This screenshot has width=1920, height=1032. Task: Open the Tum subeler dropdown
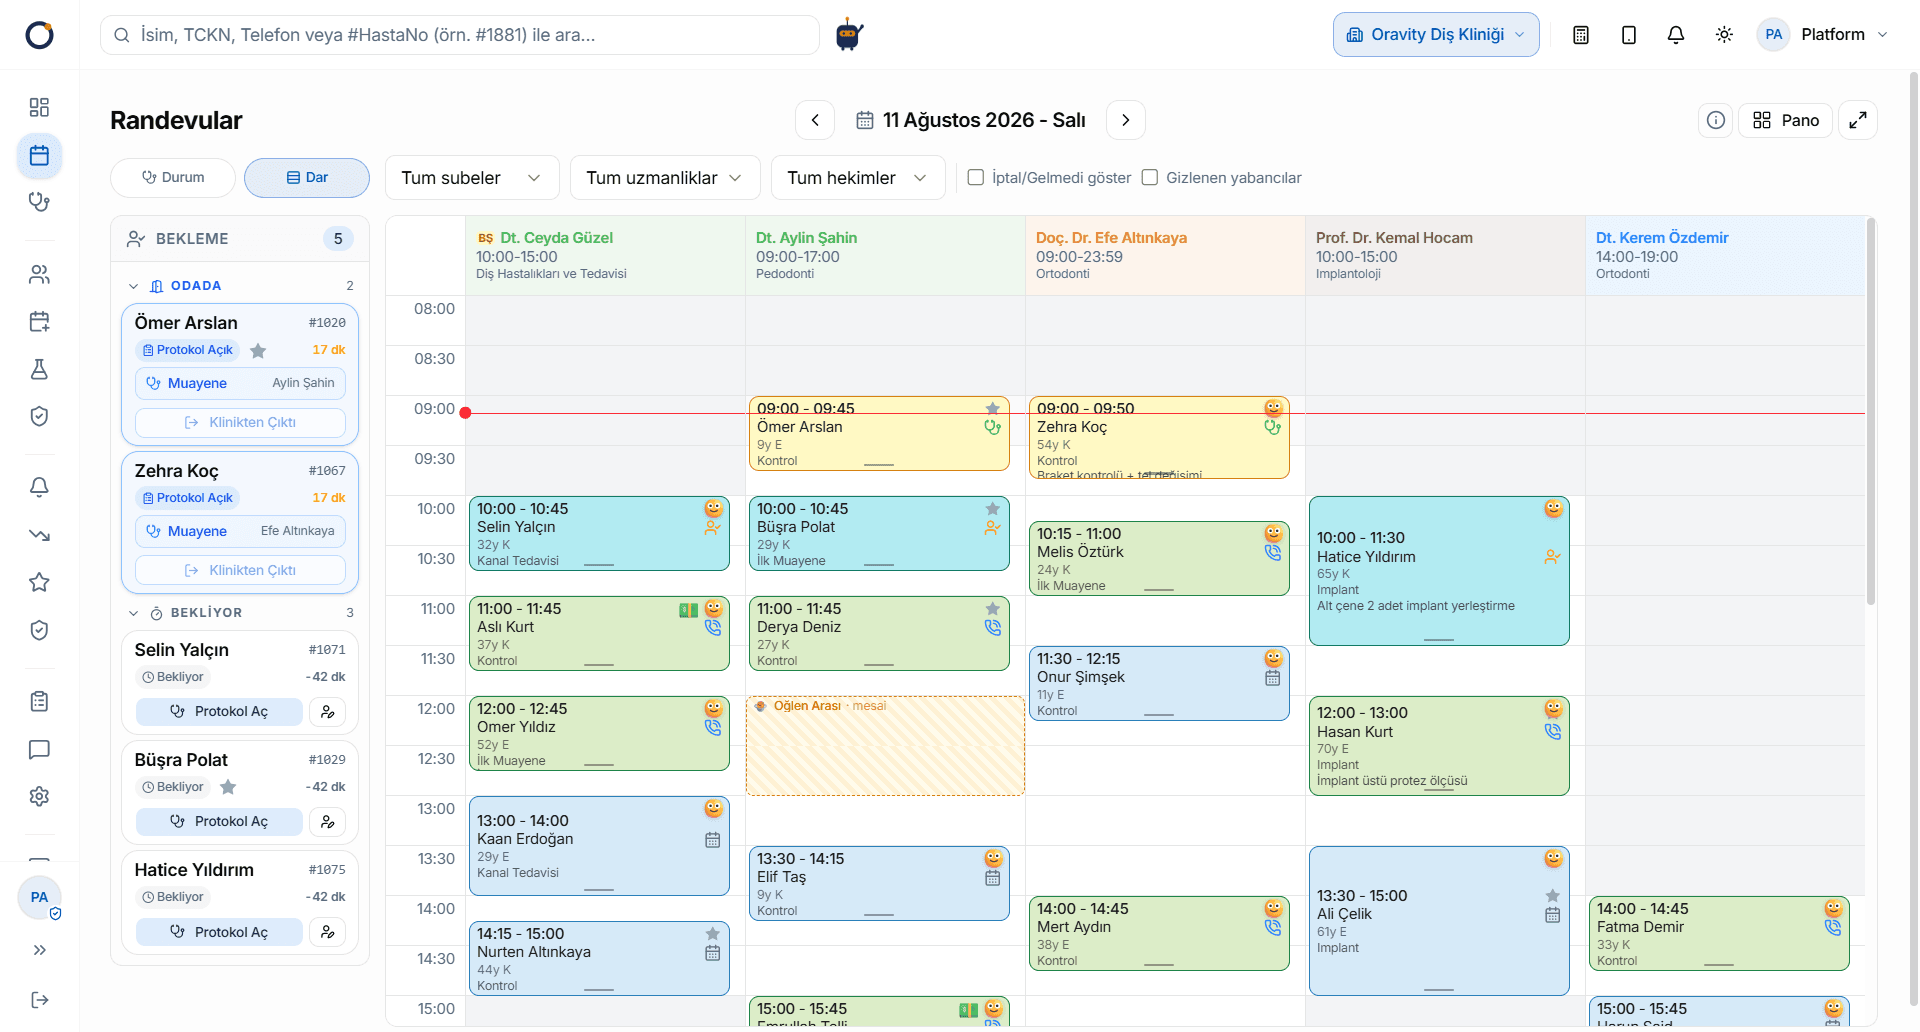coord(472,178)
